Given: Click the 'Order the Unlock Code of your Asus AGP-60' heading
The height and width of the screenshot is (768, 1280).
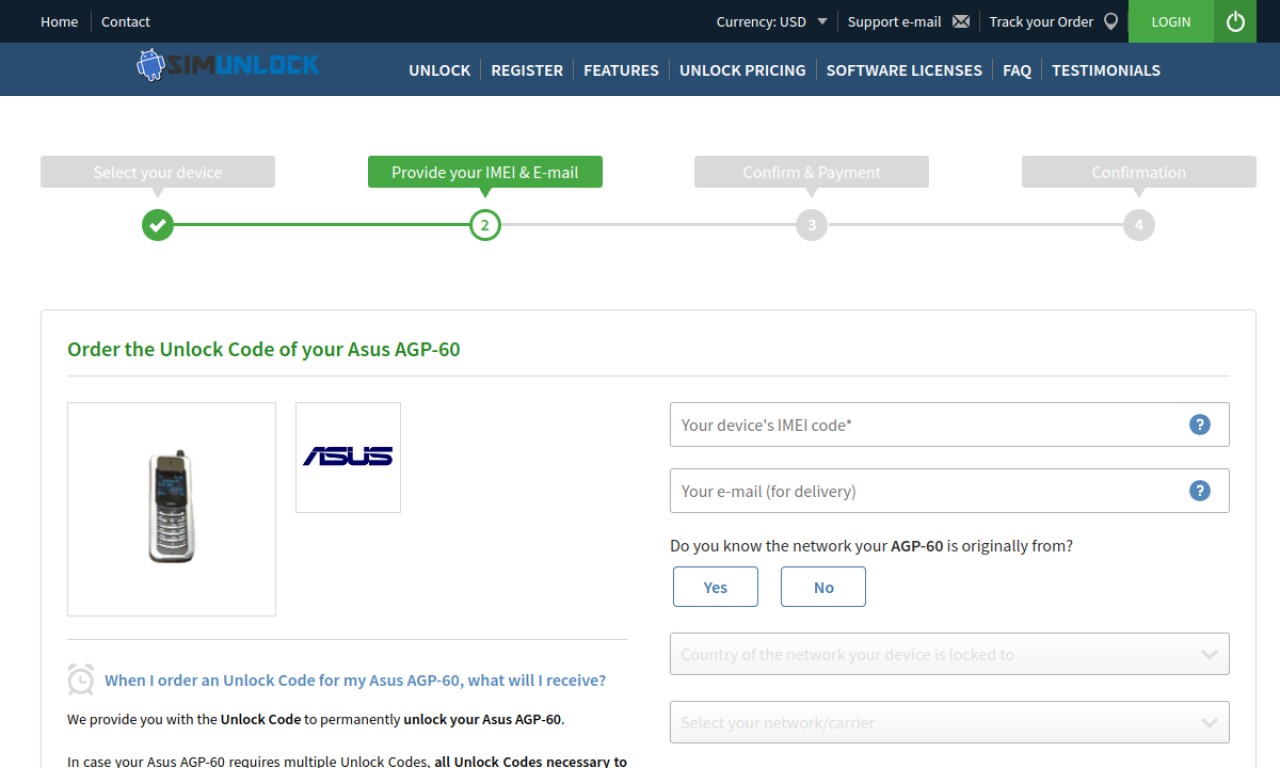Looking at the screenshot, I should pos(264,349).
